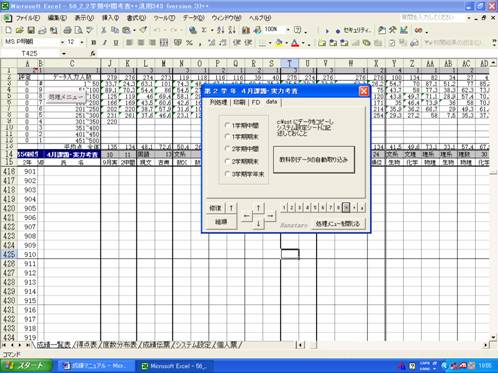This screenshot has height=373, width=498.
Task: Click the Name Box showing T425
Action: pos(31,54)
